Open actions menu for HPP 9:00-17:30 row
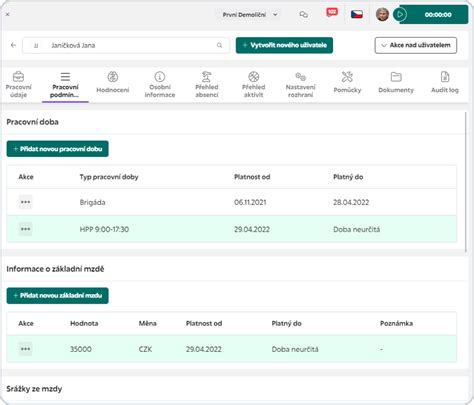 pos(25,229)
